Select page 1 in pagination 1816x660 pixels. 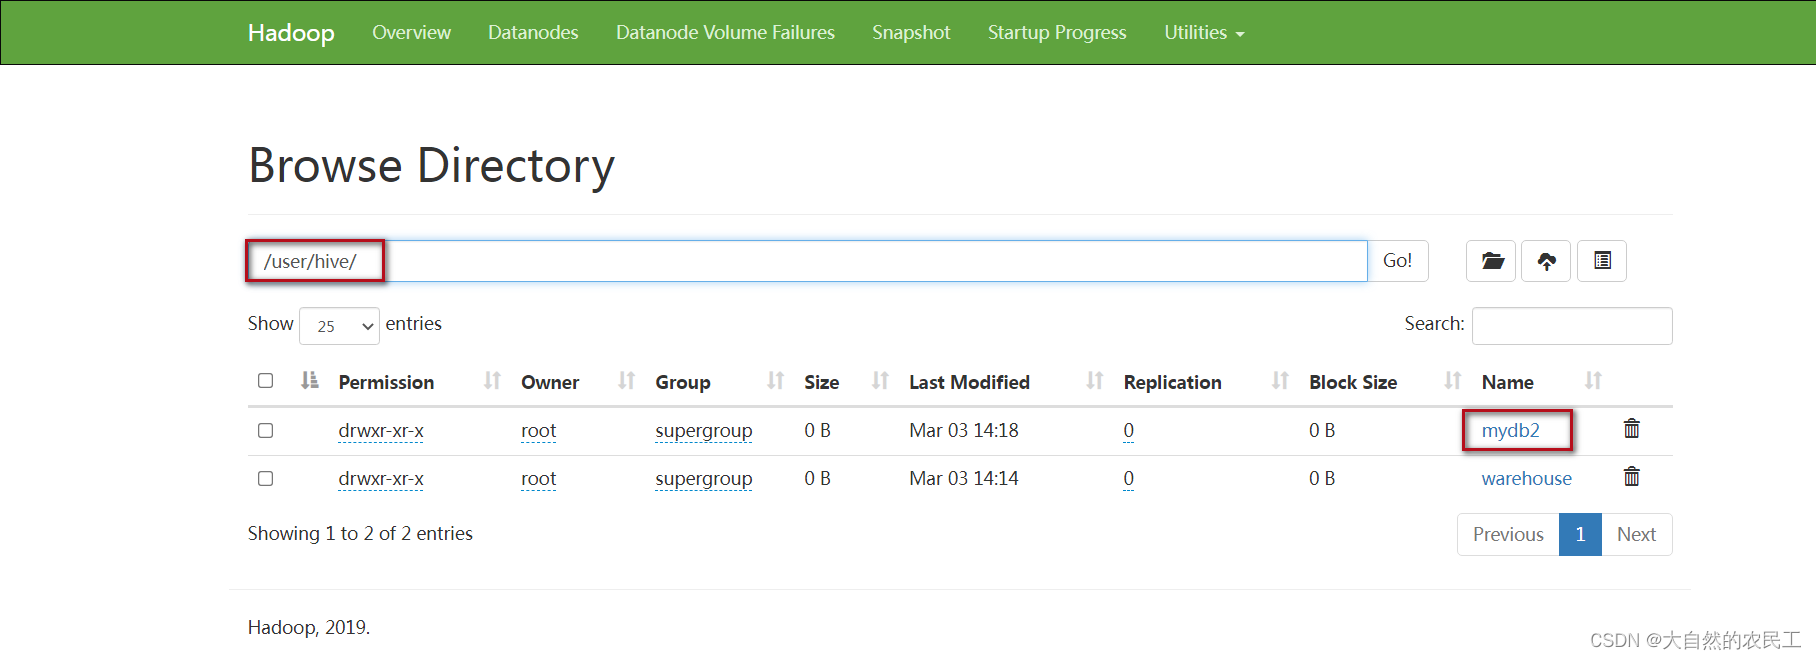coord(1580,534)
